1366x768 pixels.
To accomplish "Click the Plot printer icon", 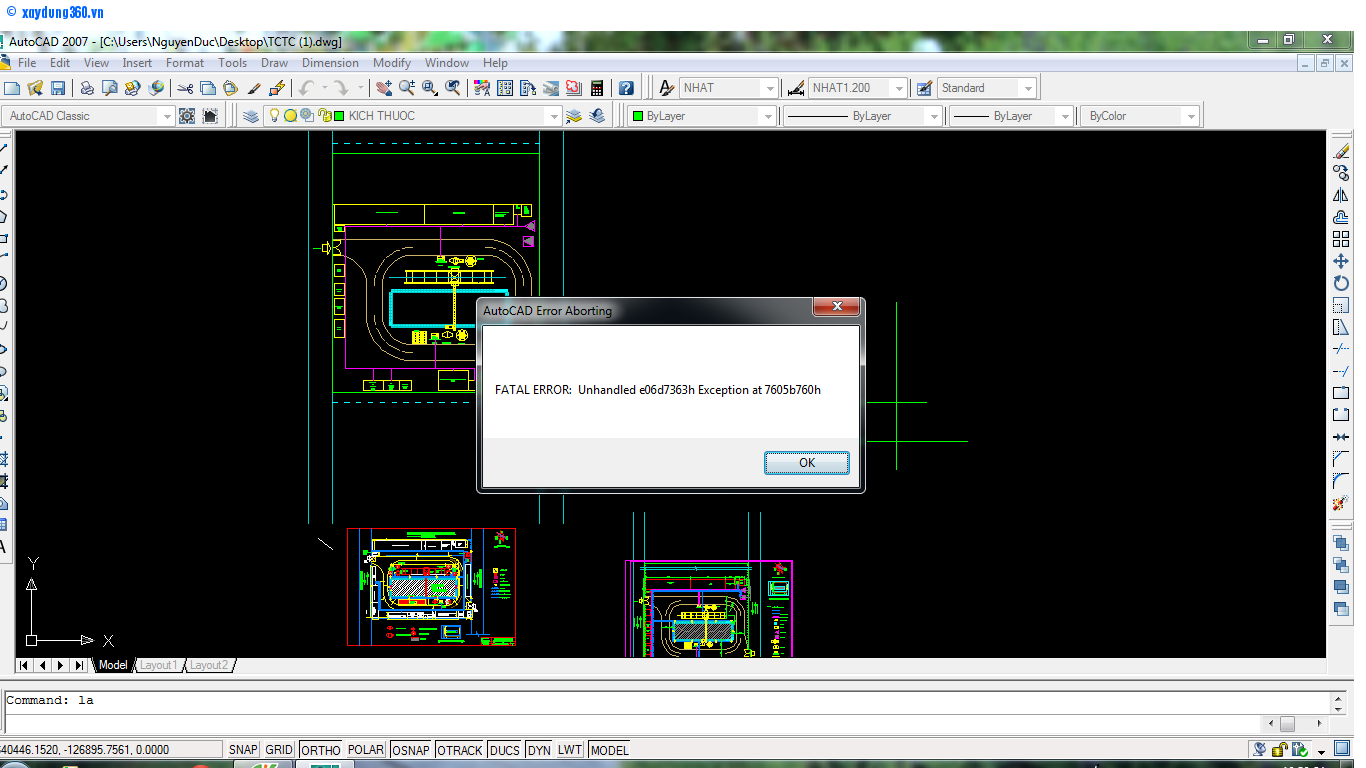I will click(x=87, y=88).
